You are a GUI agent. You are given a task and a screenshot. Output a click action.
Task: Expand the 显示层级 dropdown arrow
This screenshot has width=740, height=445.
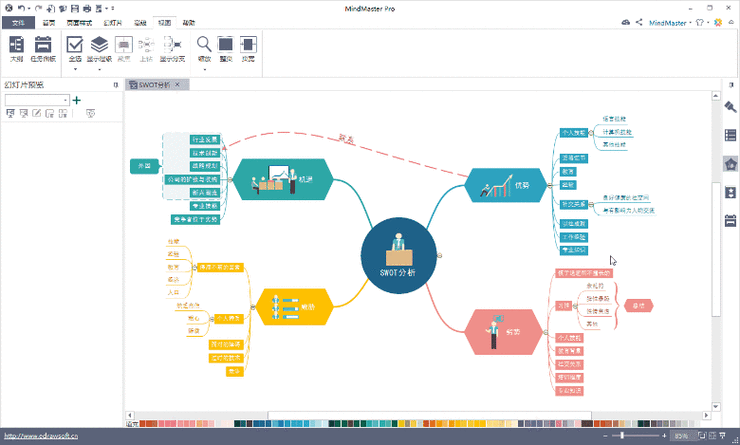pyautogui.click(x=99, y=69)
